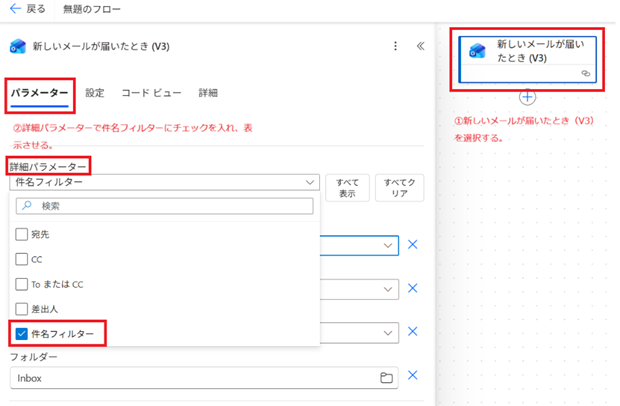Open the コード ビュー tab
620x406 pixels.
point(151,93)
